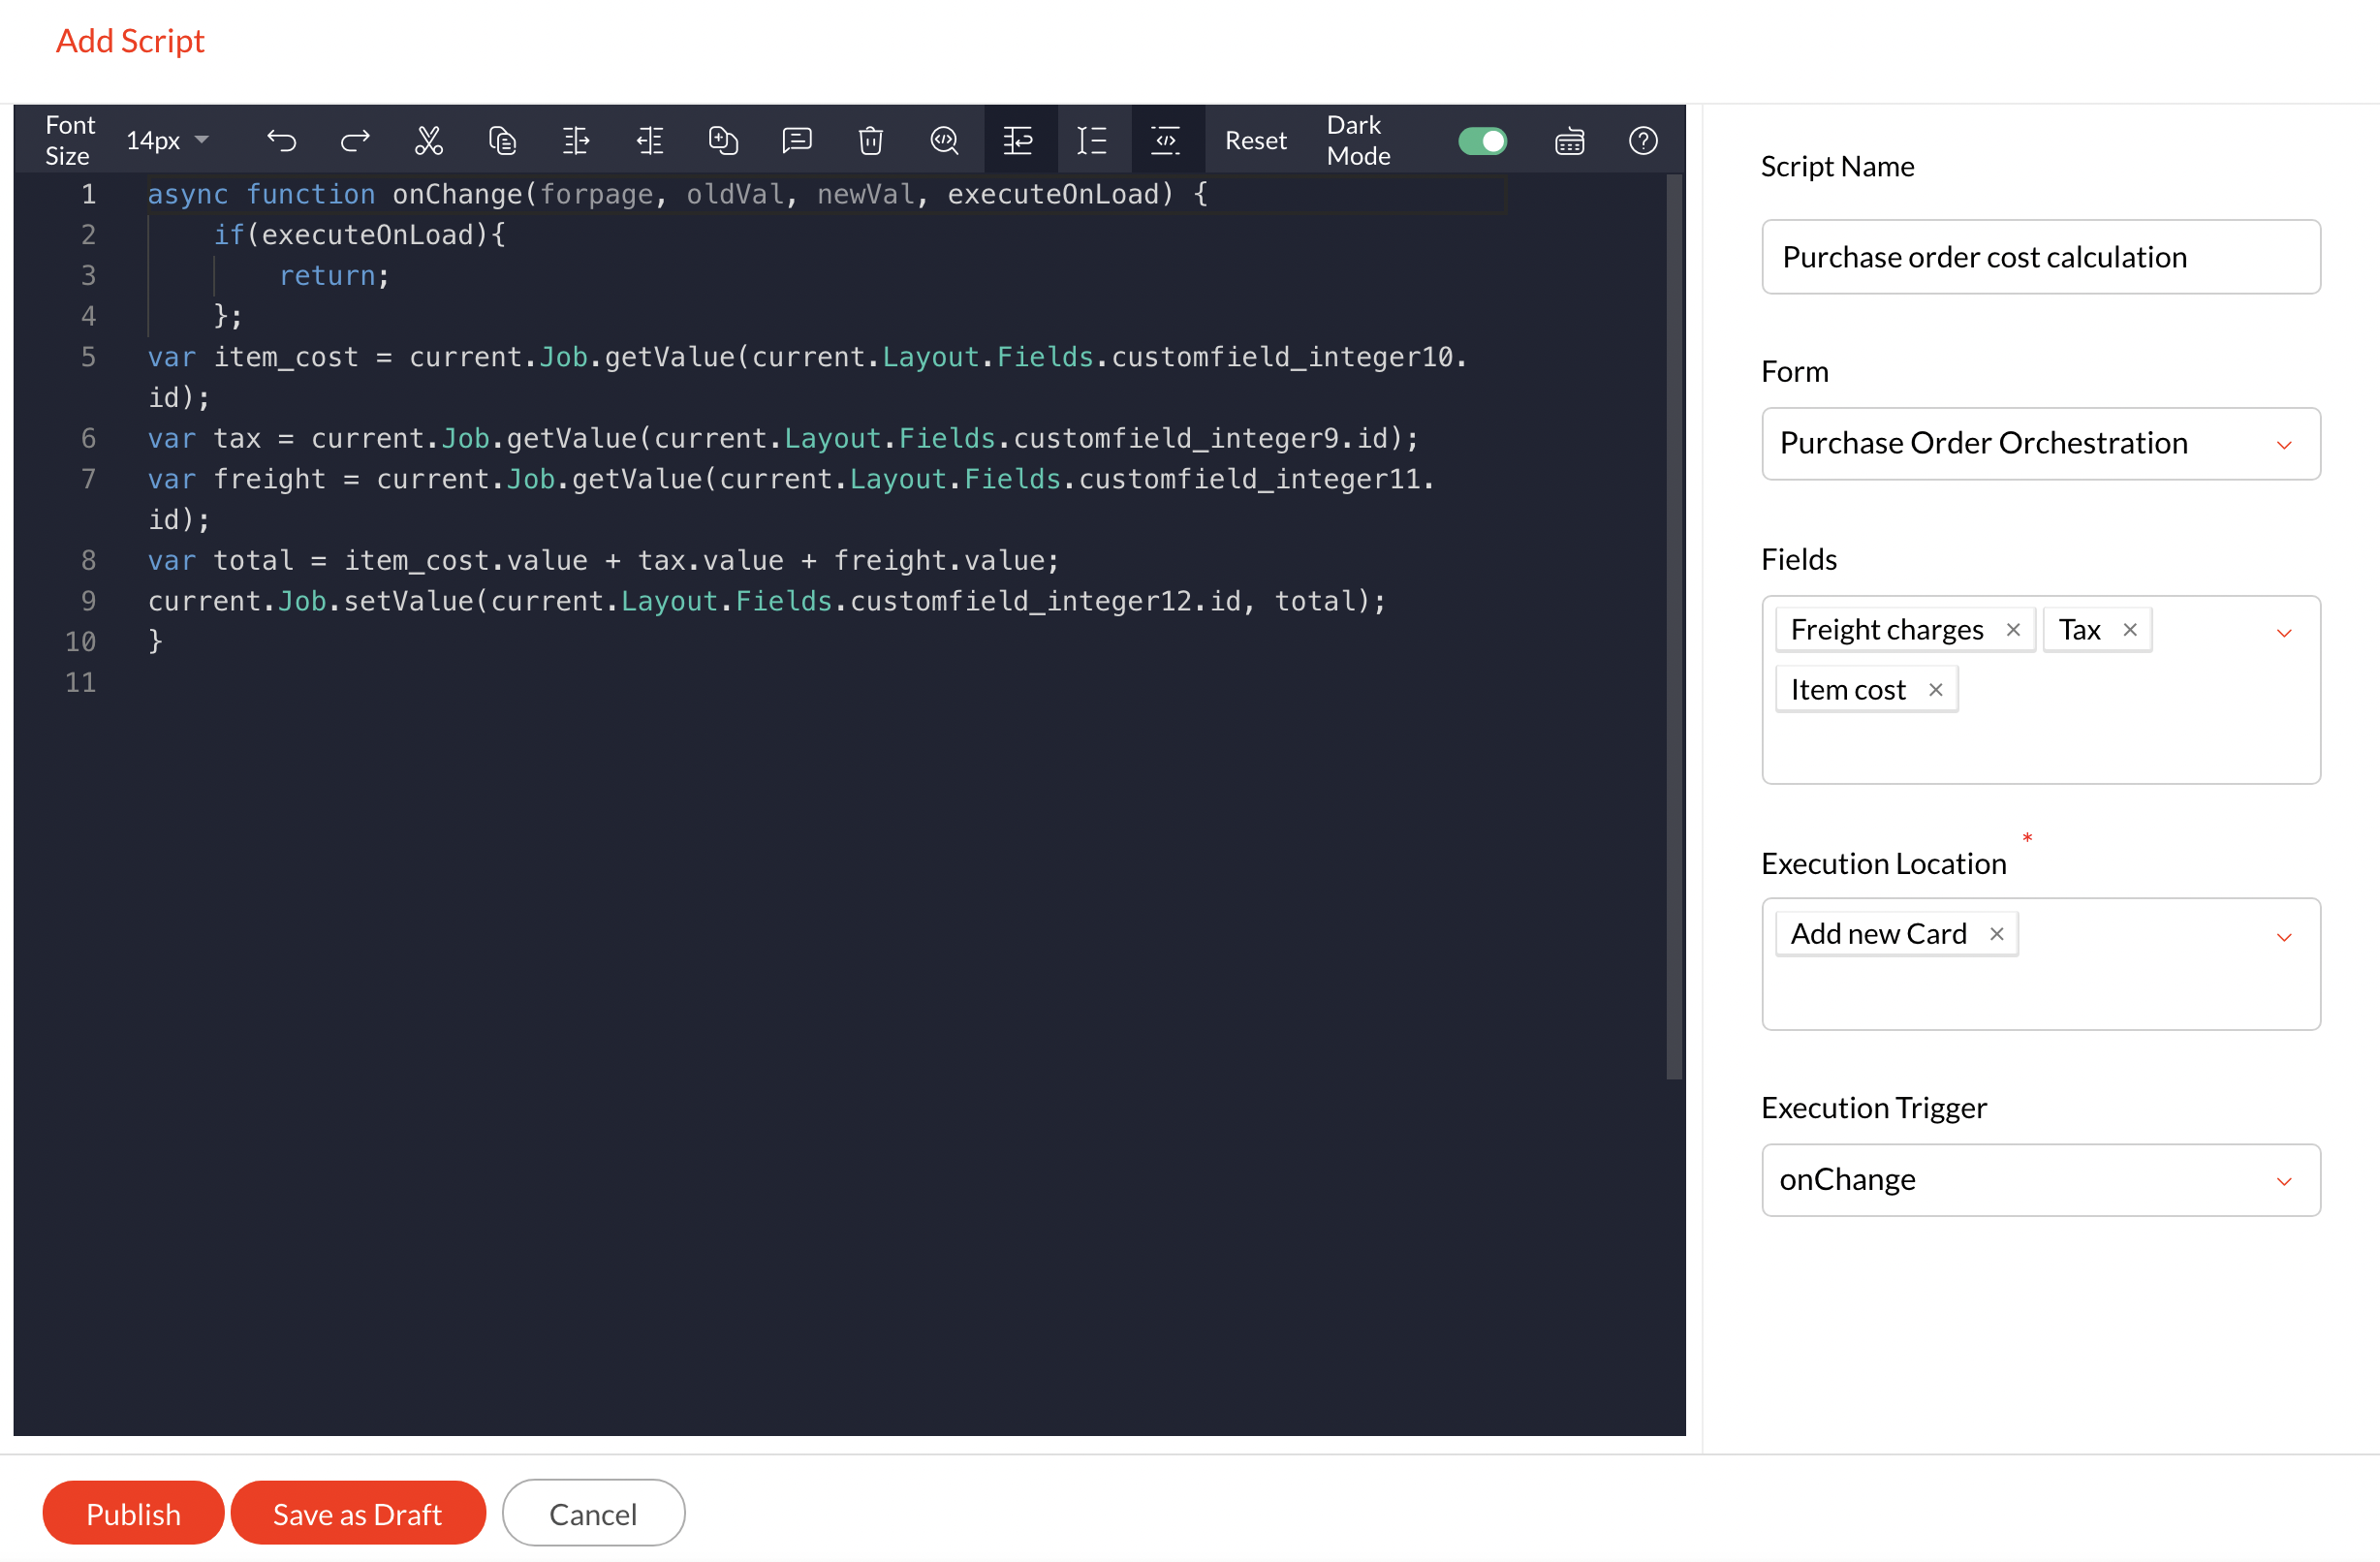Click 'return;' on line 3
This screenshot has height=1562, width=2380.
(334, 275)
